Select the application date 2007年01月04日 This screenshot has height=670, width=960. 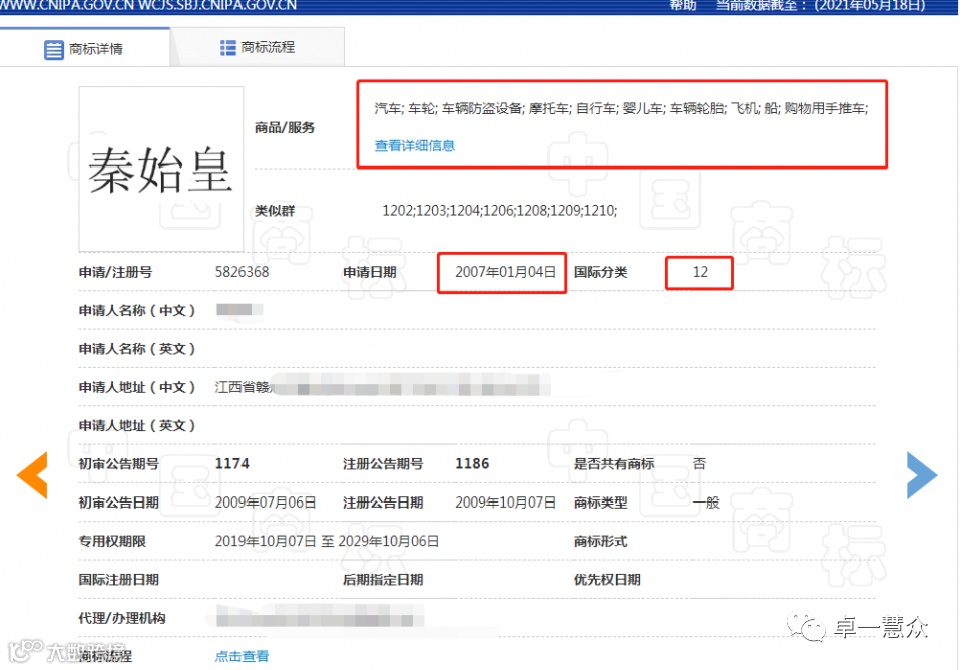click(505, 272)
